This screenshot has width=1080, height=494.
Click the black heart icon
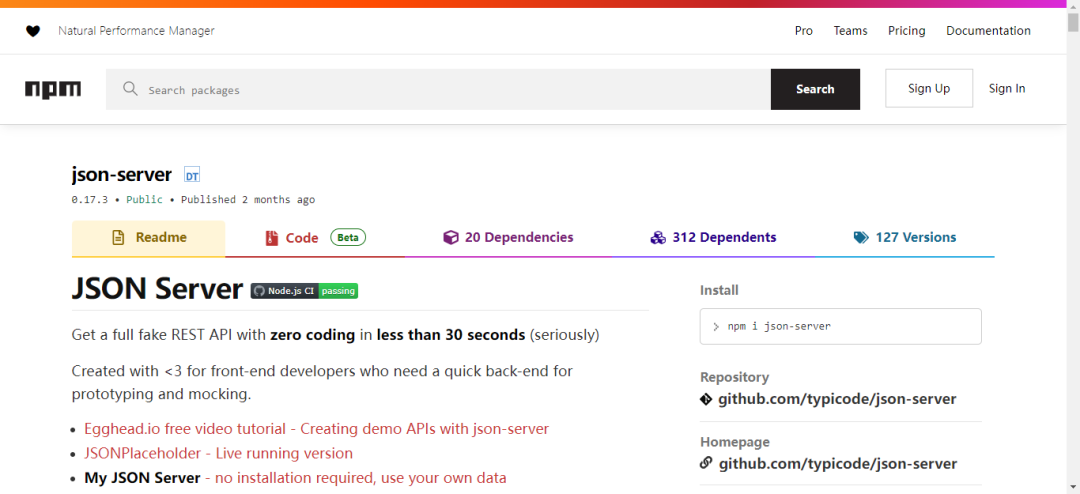33,31
